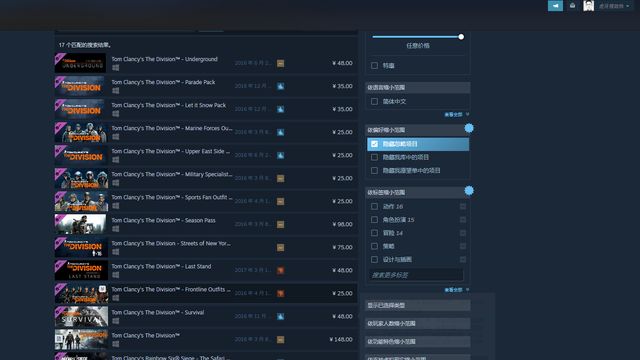
Task: Open the account name dropdown in header
Action: 613,6
